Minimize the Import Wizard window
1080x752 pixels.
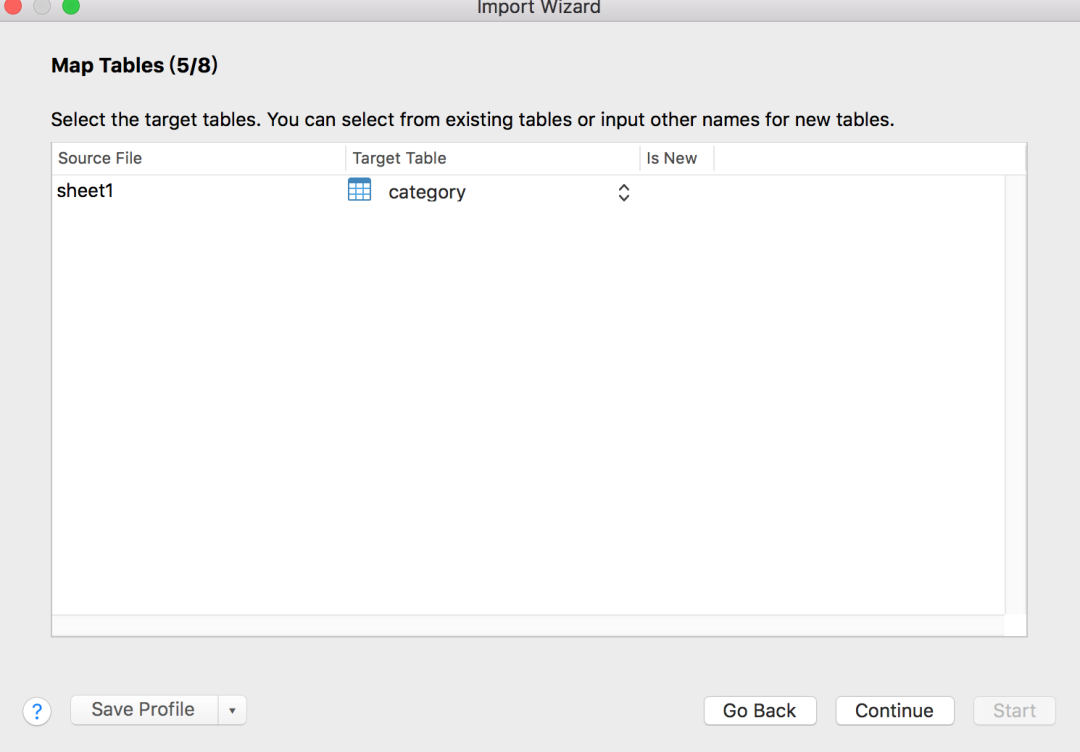click(42, 7)
